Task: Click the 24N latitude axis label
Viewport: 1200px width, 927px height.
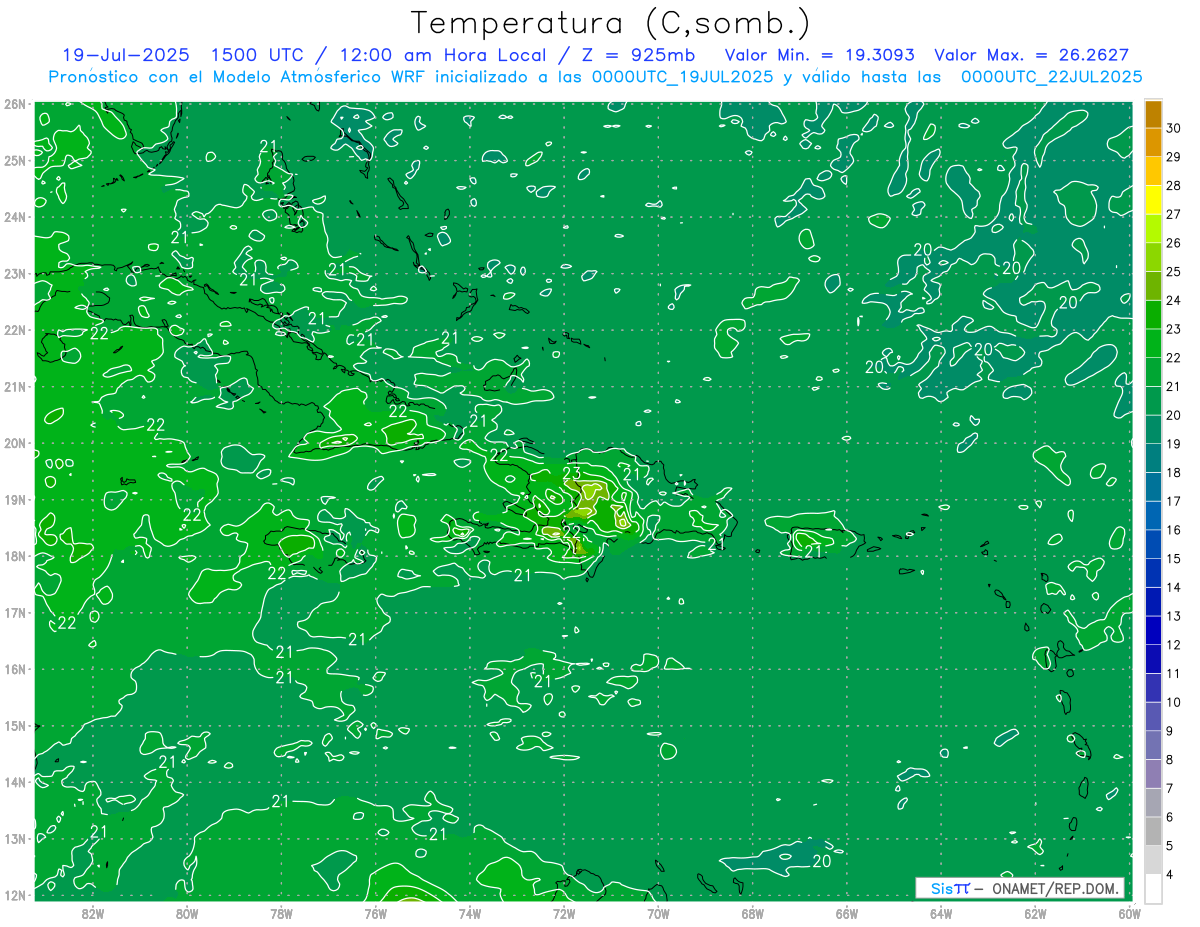Action: [x=15, y=217]
